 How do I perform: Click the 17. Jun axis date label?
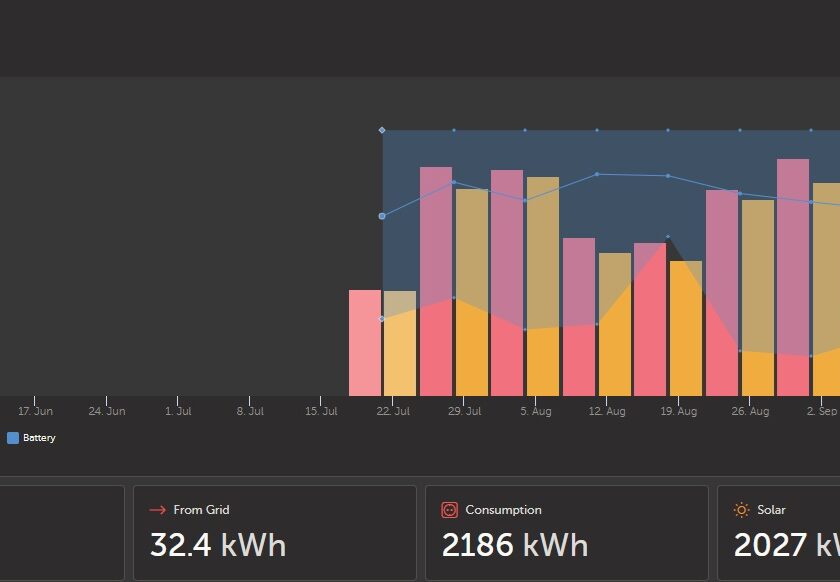[35, 411]
